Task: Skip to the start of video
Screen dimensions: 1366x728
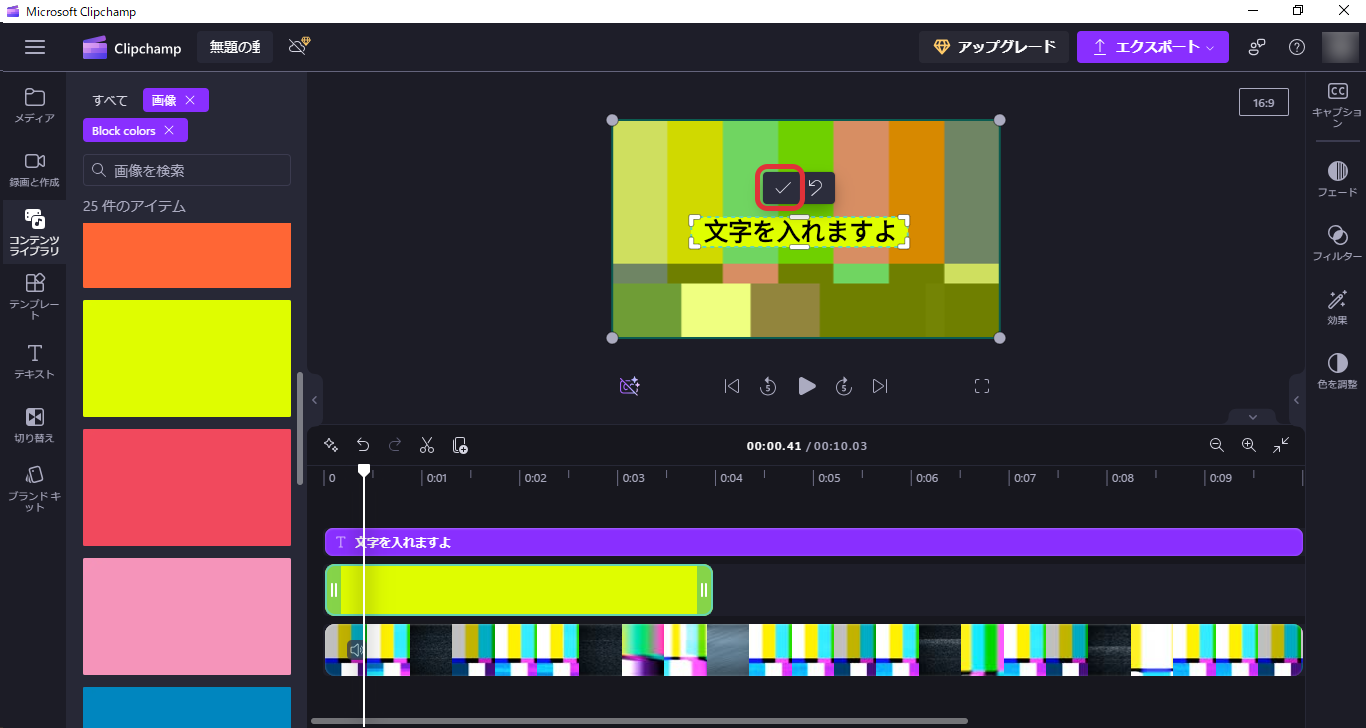Action: [x=732, y=386]
